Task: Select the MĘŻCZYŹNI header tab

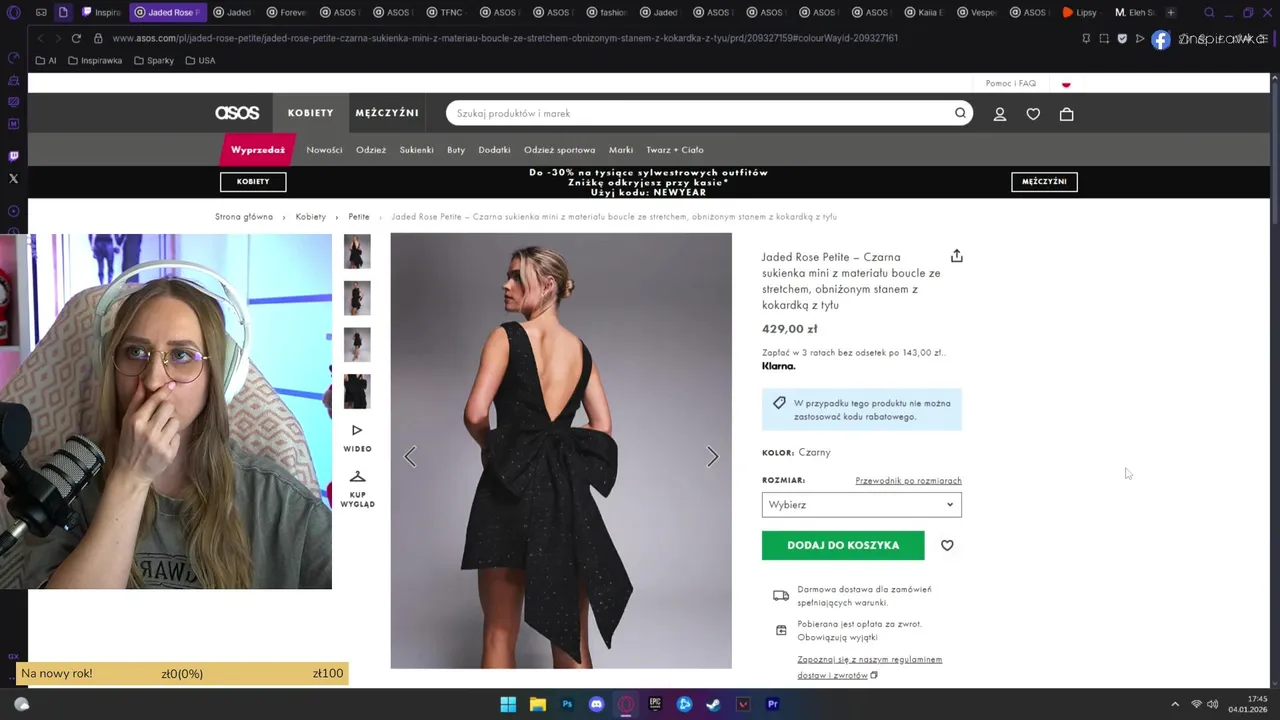Action: [387, 113]
